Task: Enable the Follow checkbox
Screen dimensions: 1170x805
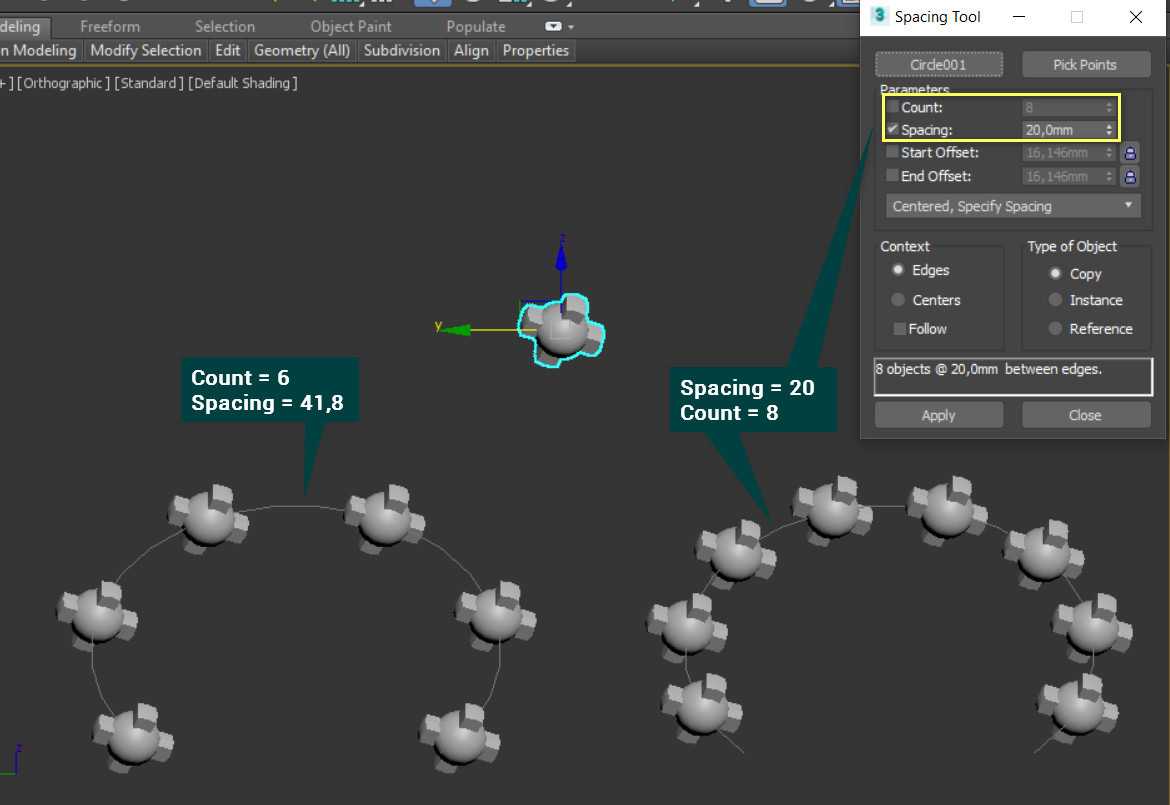Action: [900, 329]
